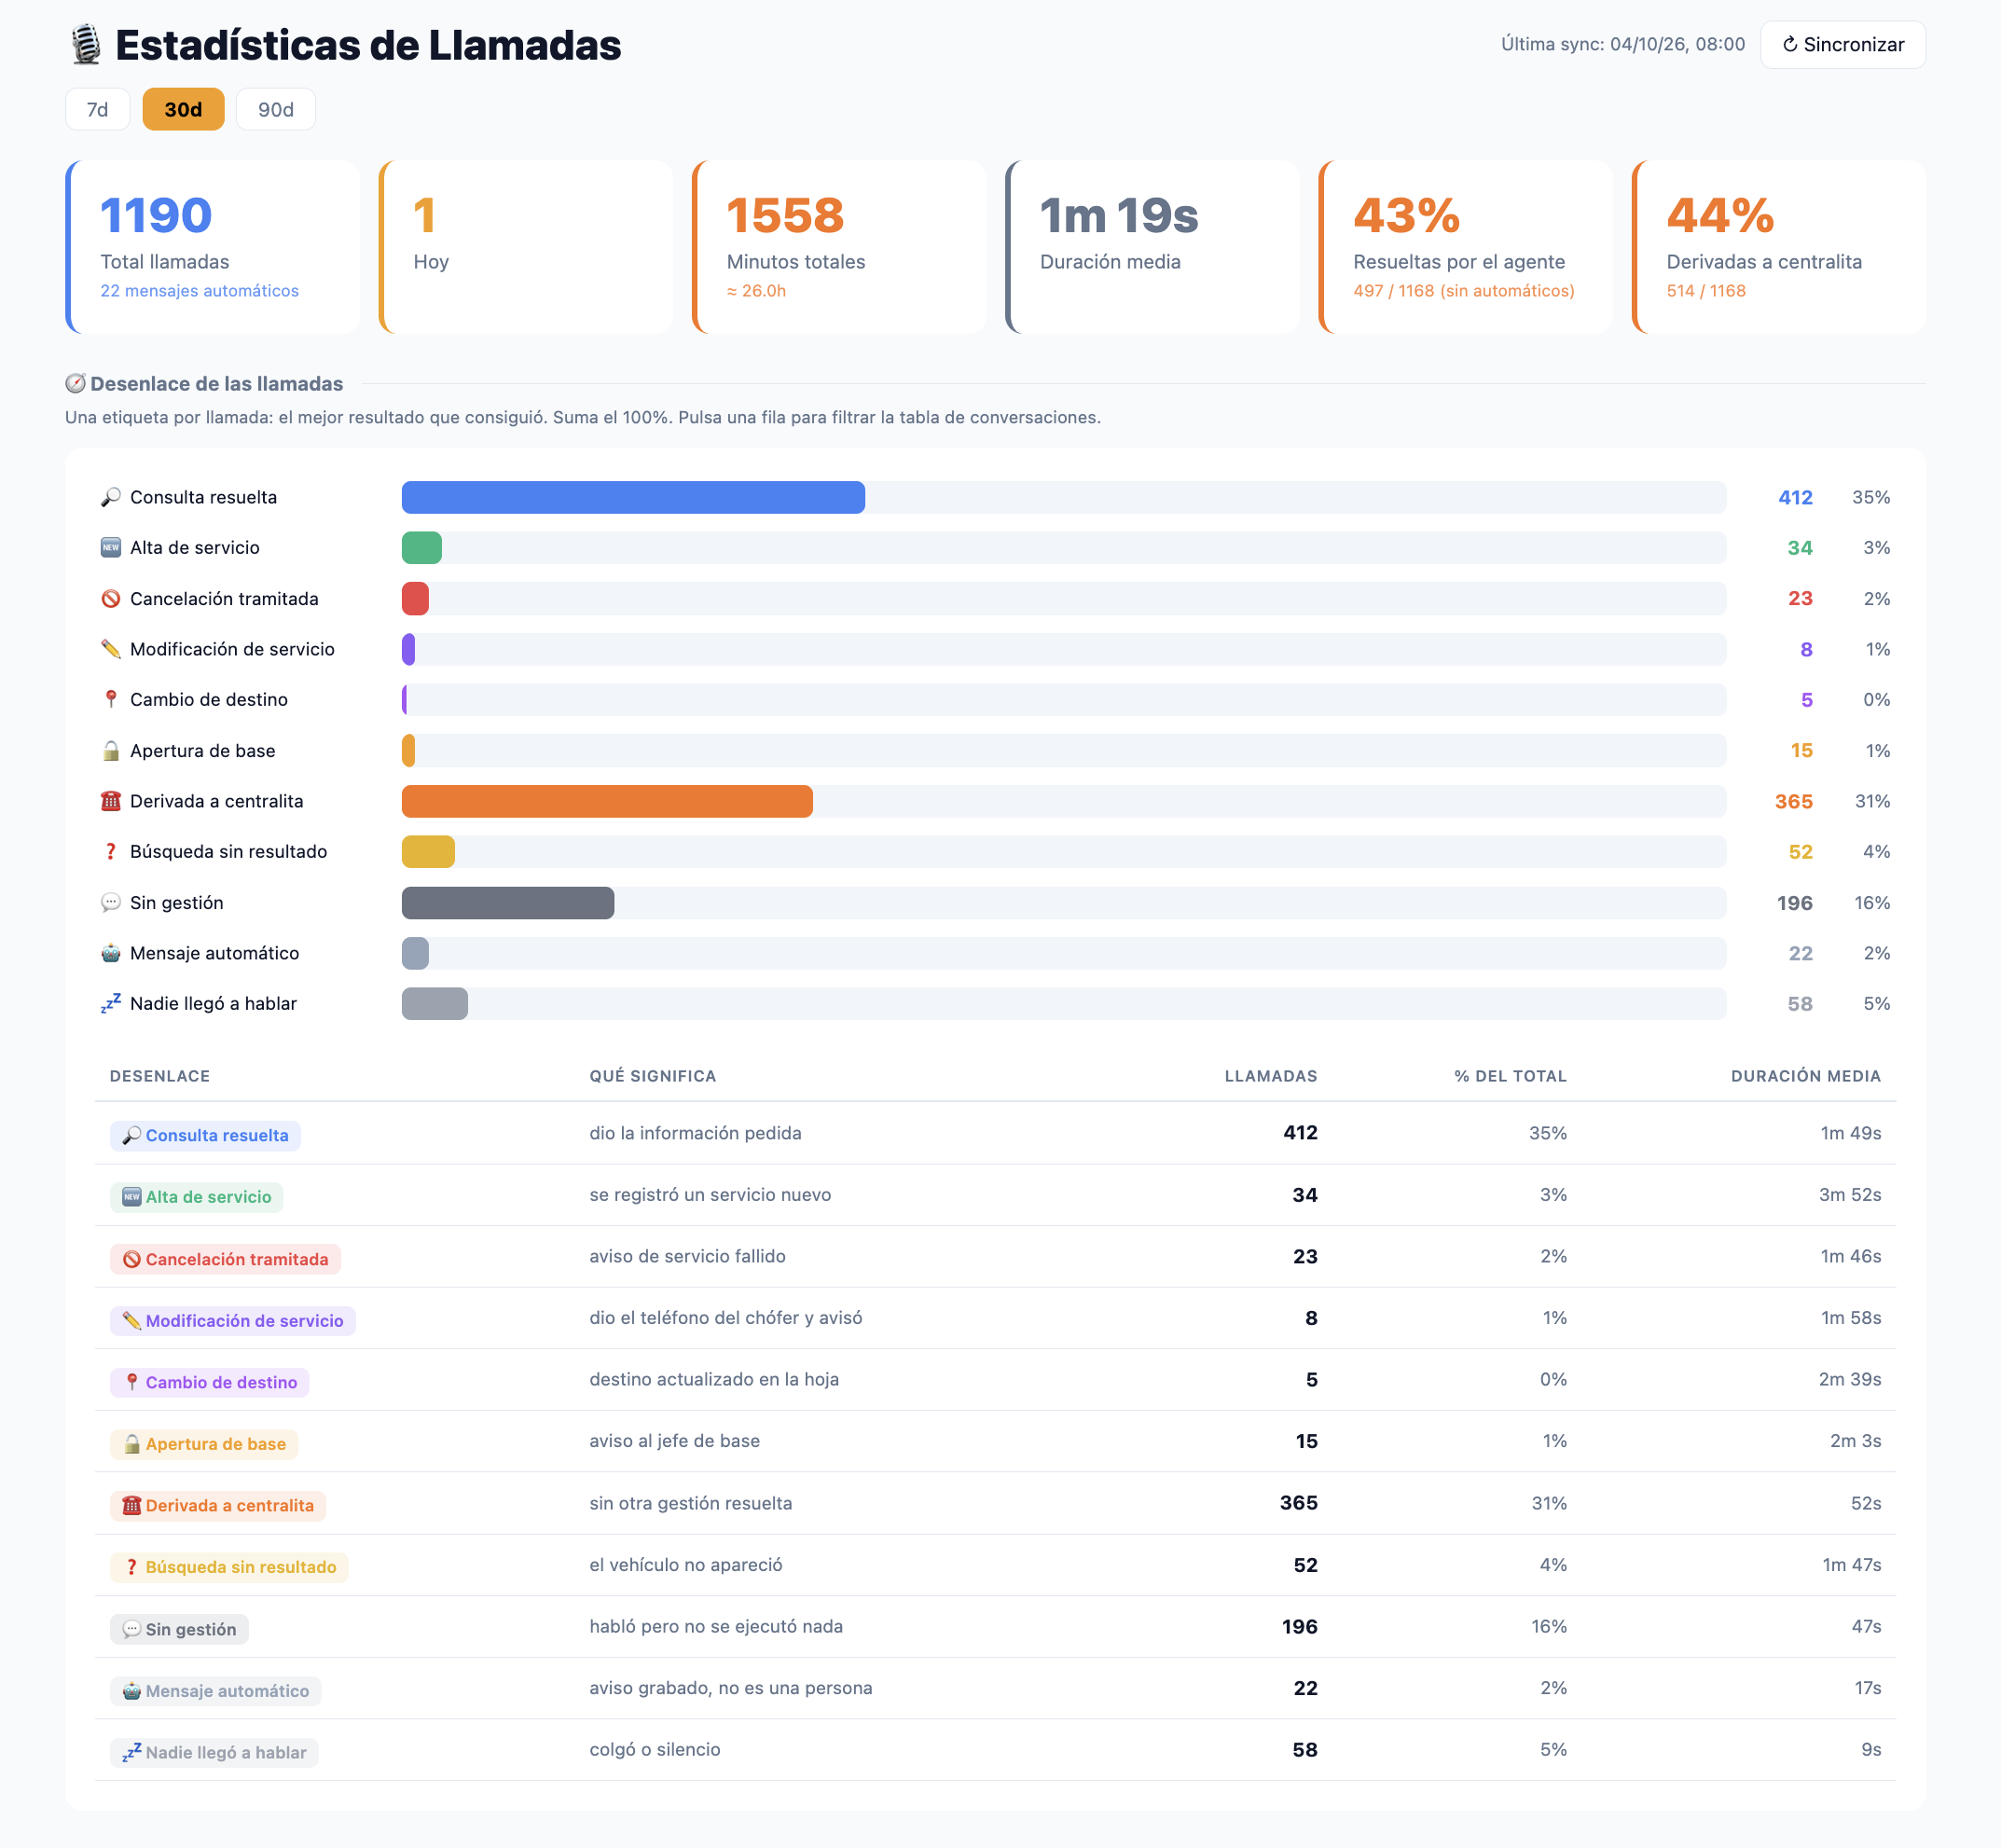Click the Modificación de servicio table tag

click(233, 1321)
